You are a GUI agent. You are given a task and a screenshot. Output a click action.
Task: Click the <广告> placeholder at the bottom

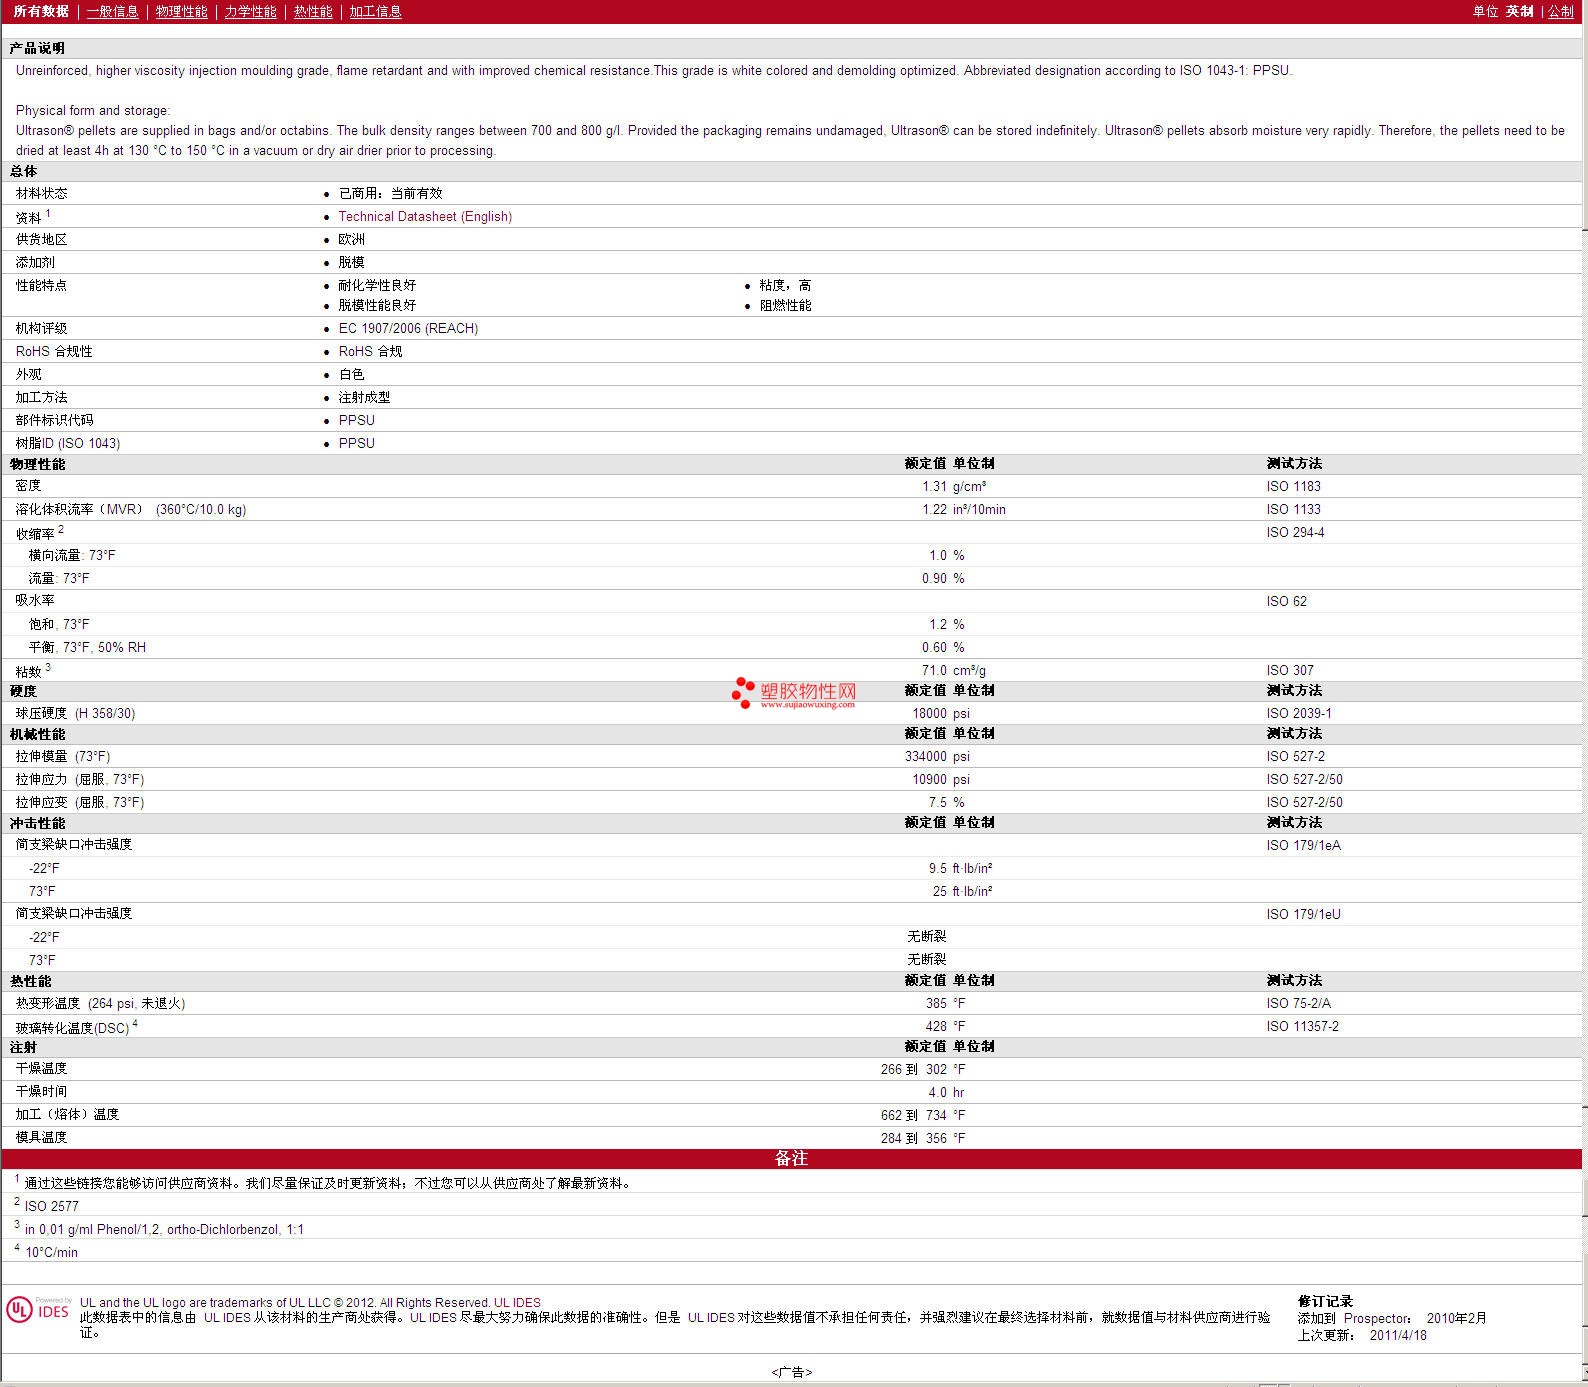[x=791, y=1372]
